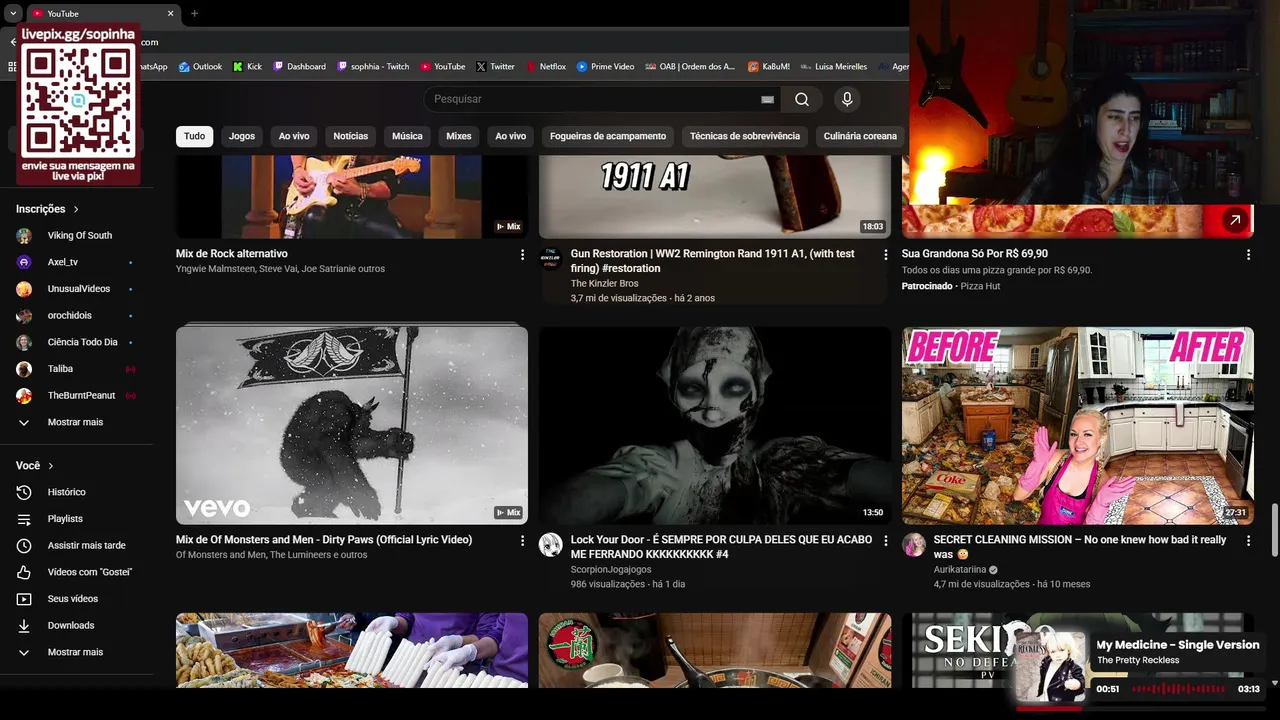Open options menu for Lock Your Door video

coord(885,541)
